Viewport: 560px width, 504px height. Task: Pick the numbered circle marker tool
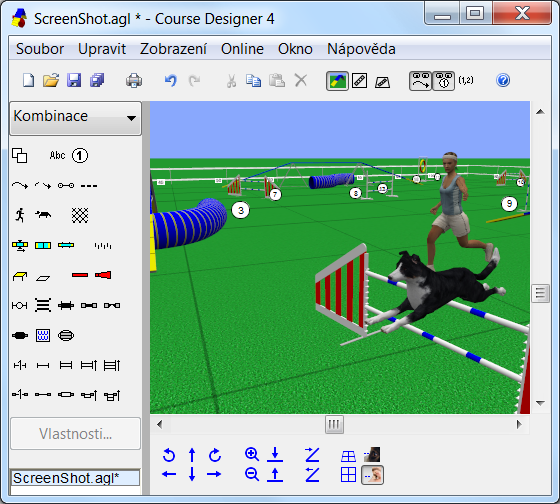[80, 155]
